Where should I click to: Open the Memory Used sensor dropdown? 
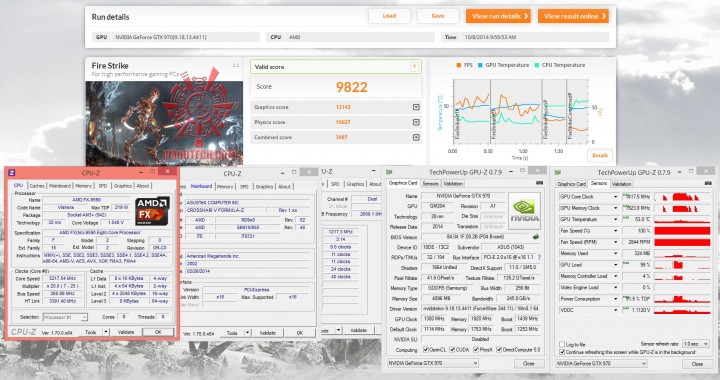[616, 253]
